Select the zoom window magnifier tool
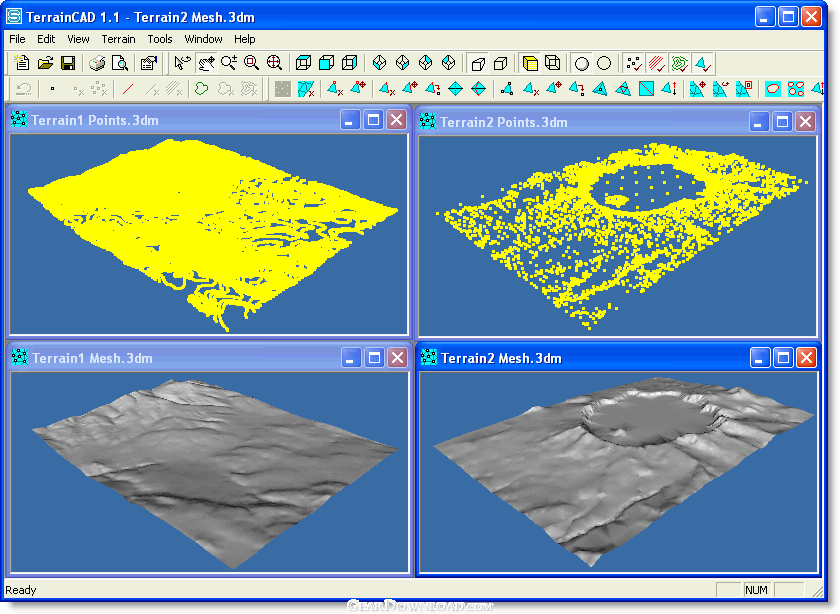This screenshot has height=614, width=840. [x=251, y=63]
